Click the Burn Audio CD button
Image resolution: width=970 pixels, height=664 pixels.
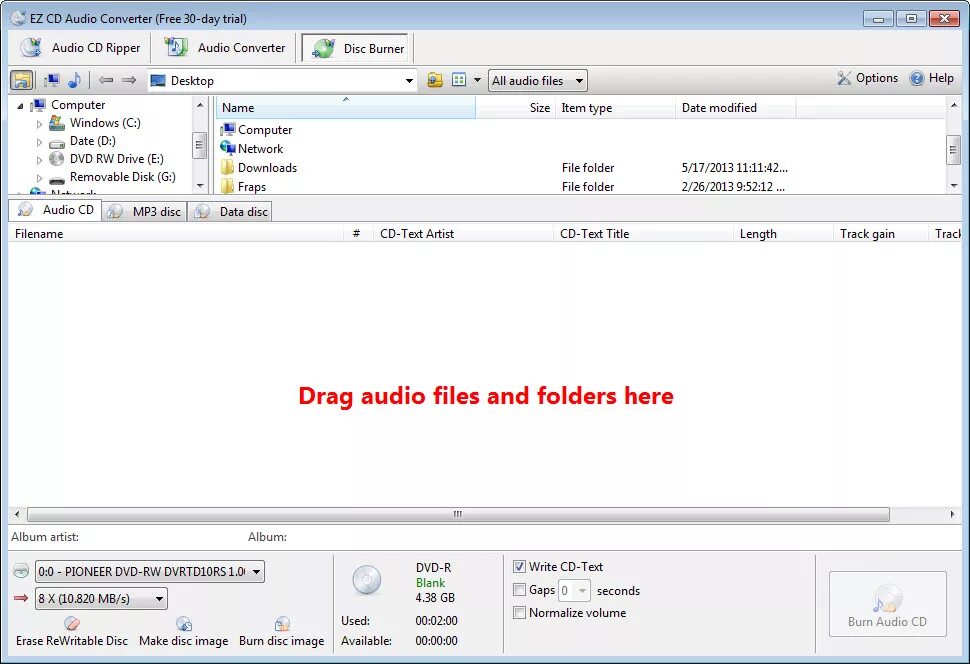pos(887,604)
